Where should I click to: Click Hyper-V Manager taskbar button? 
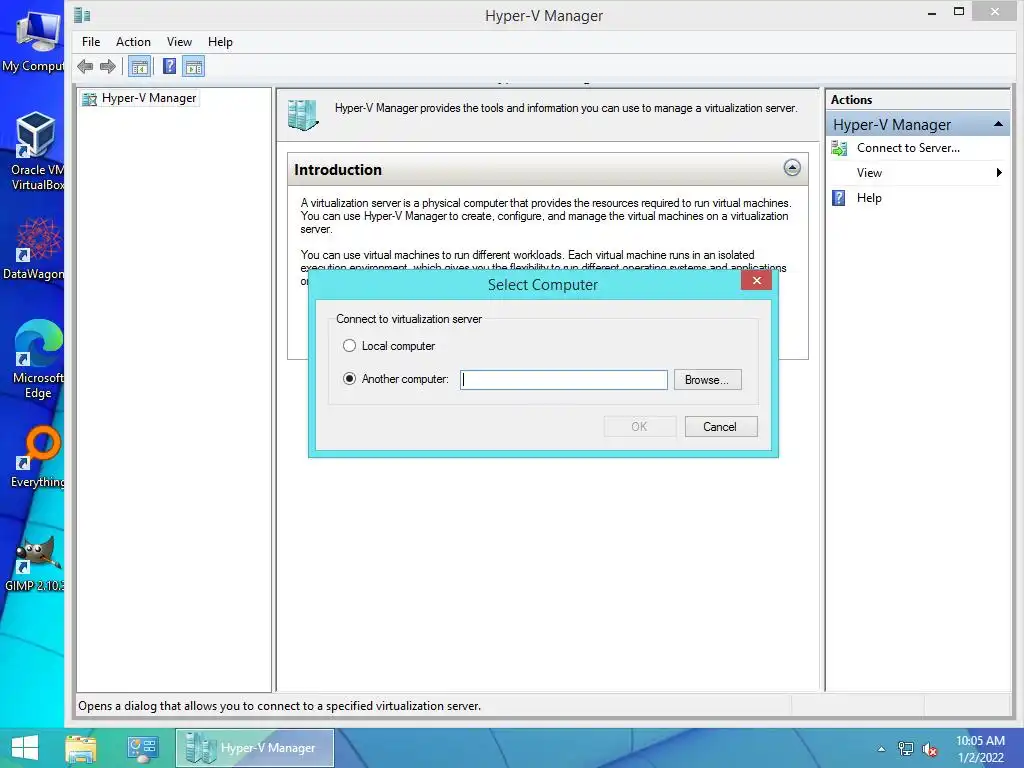pos(255,748)
